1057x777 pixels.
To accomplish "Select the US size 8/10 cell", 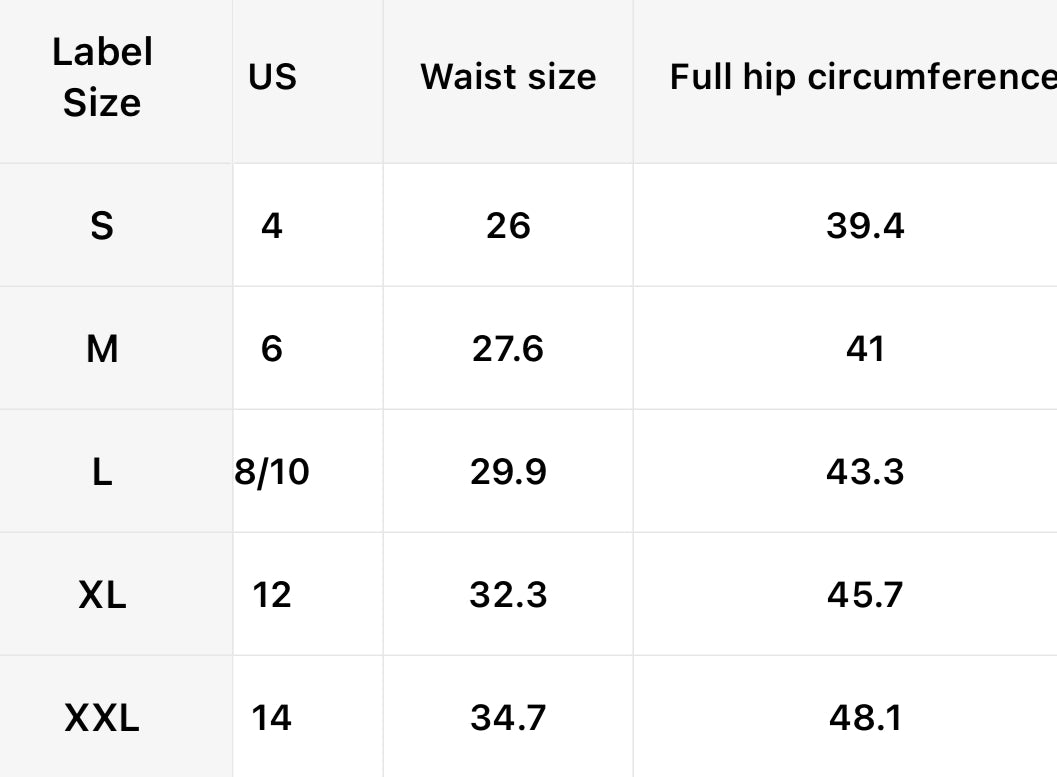I will (272, 472).
